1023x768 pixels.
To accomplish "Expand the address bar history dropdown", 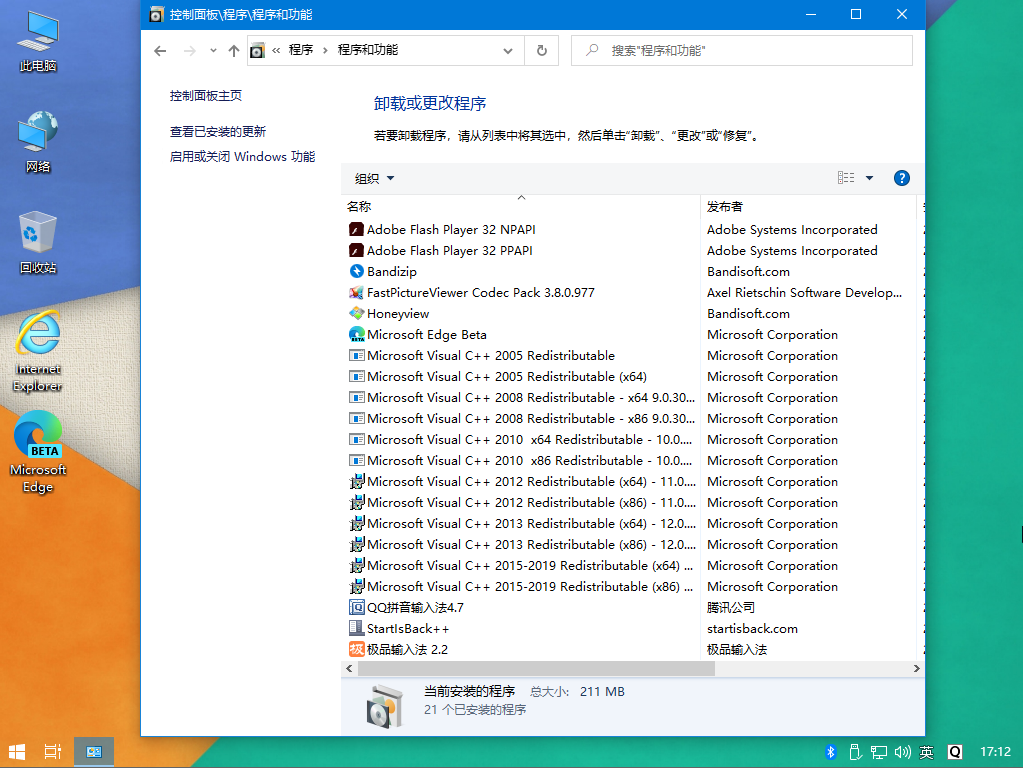I will point(508,50).
